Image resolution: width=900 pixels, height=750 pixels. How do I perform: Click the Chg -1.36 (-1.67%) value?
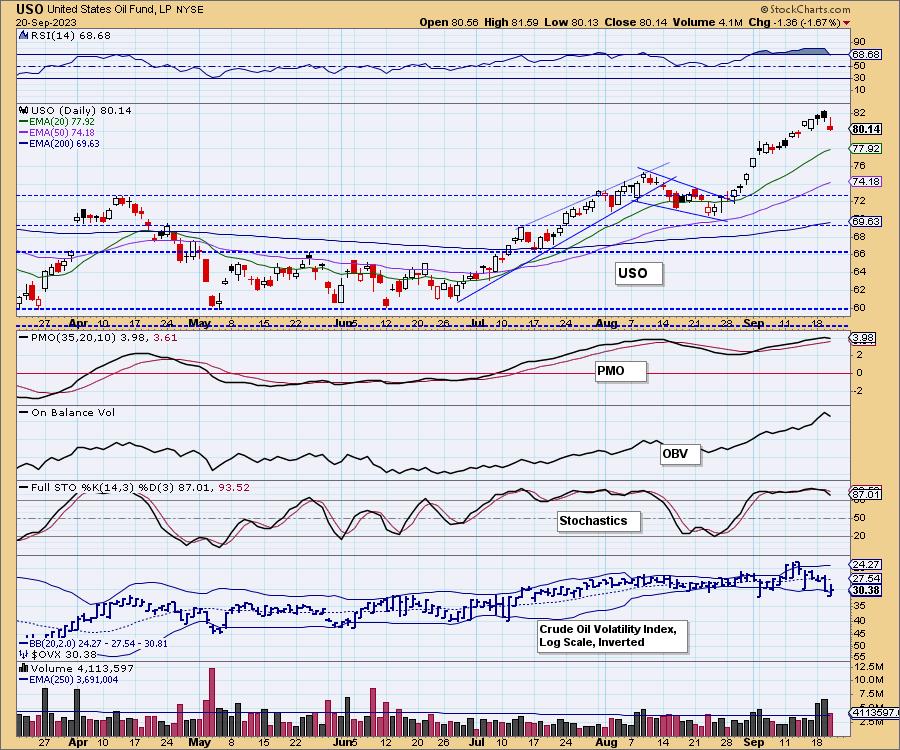794,22
